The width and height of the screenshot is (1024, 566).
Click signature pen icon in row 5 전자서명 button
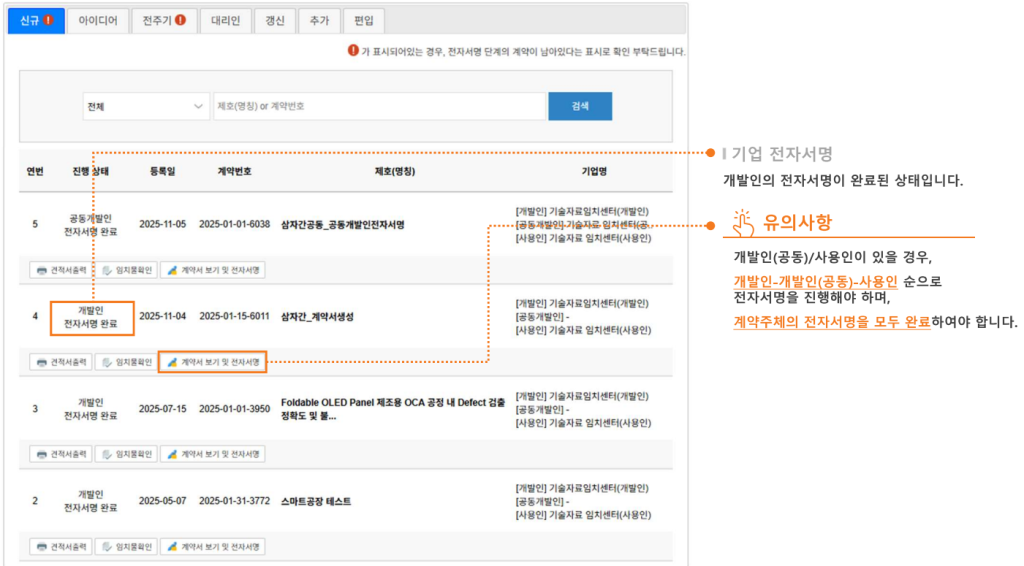[x=172, y=270]
